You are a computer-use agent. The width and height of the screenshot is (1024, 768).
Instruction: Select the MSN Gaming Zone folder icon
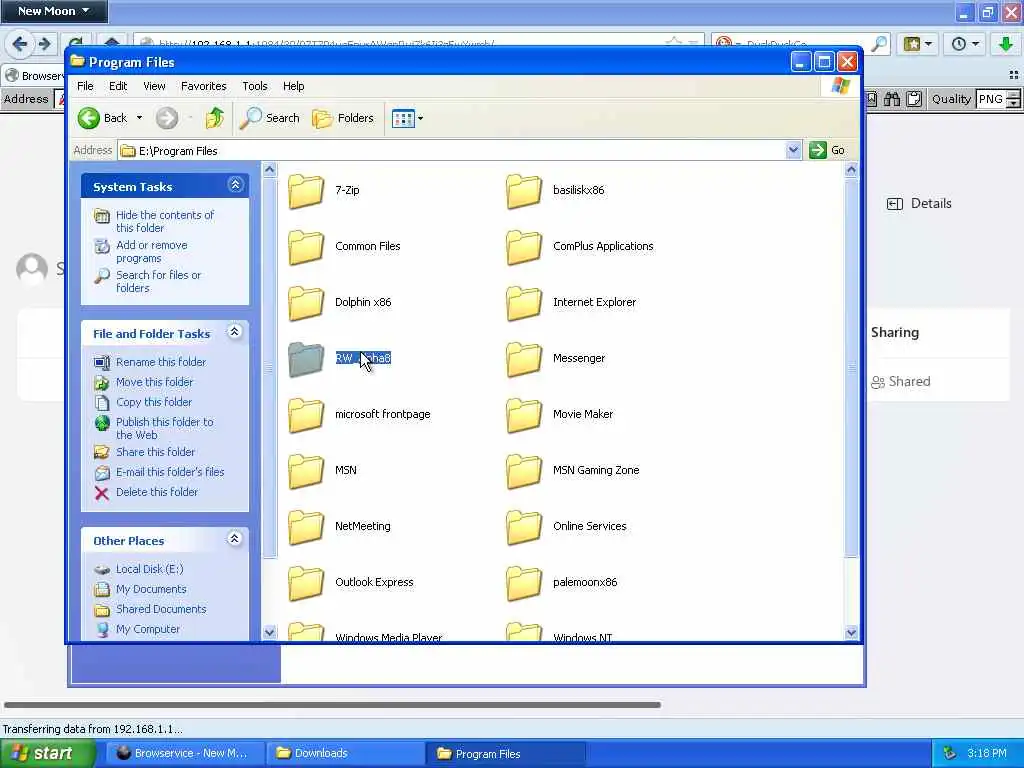tap(524, 471)
